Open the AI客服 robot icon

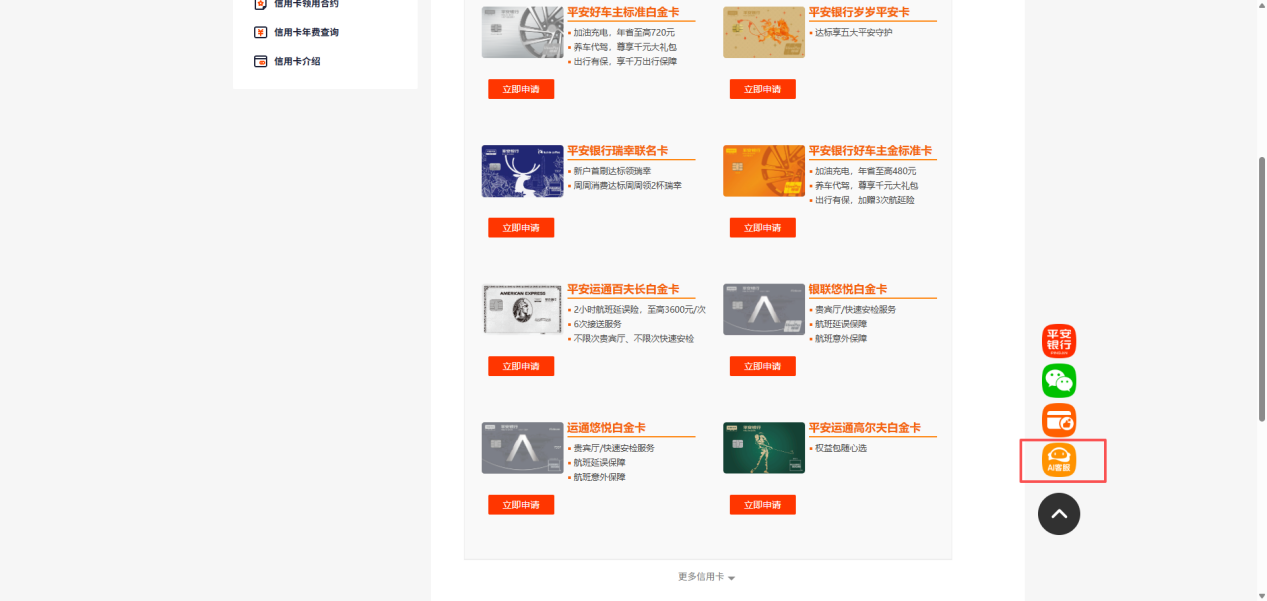[1059, 460]
